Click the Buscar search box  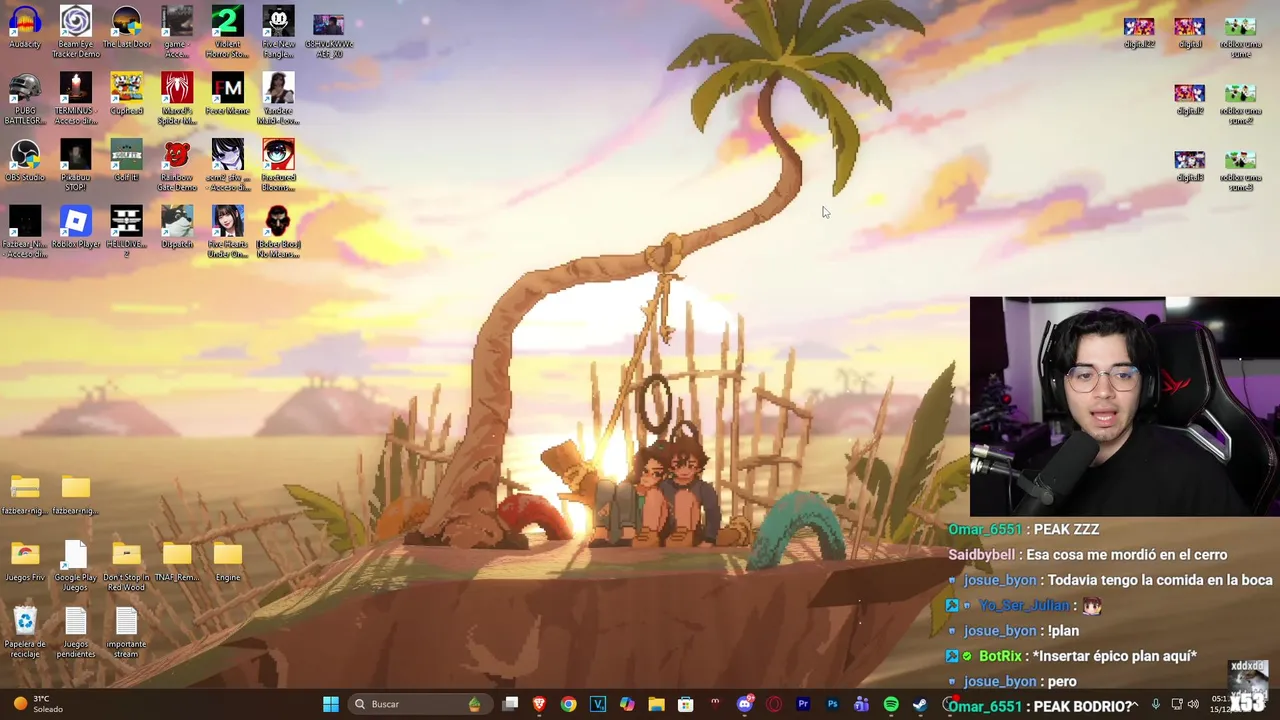pos(418,704)
